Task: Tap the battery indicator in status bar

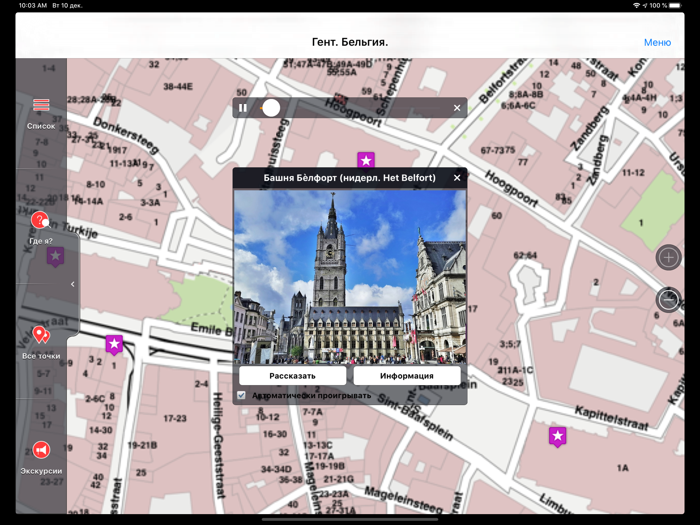Action: (x=675, y=5)
